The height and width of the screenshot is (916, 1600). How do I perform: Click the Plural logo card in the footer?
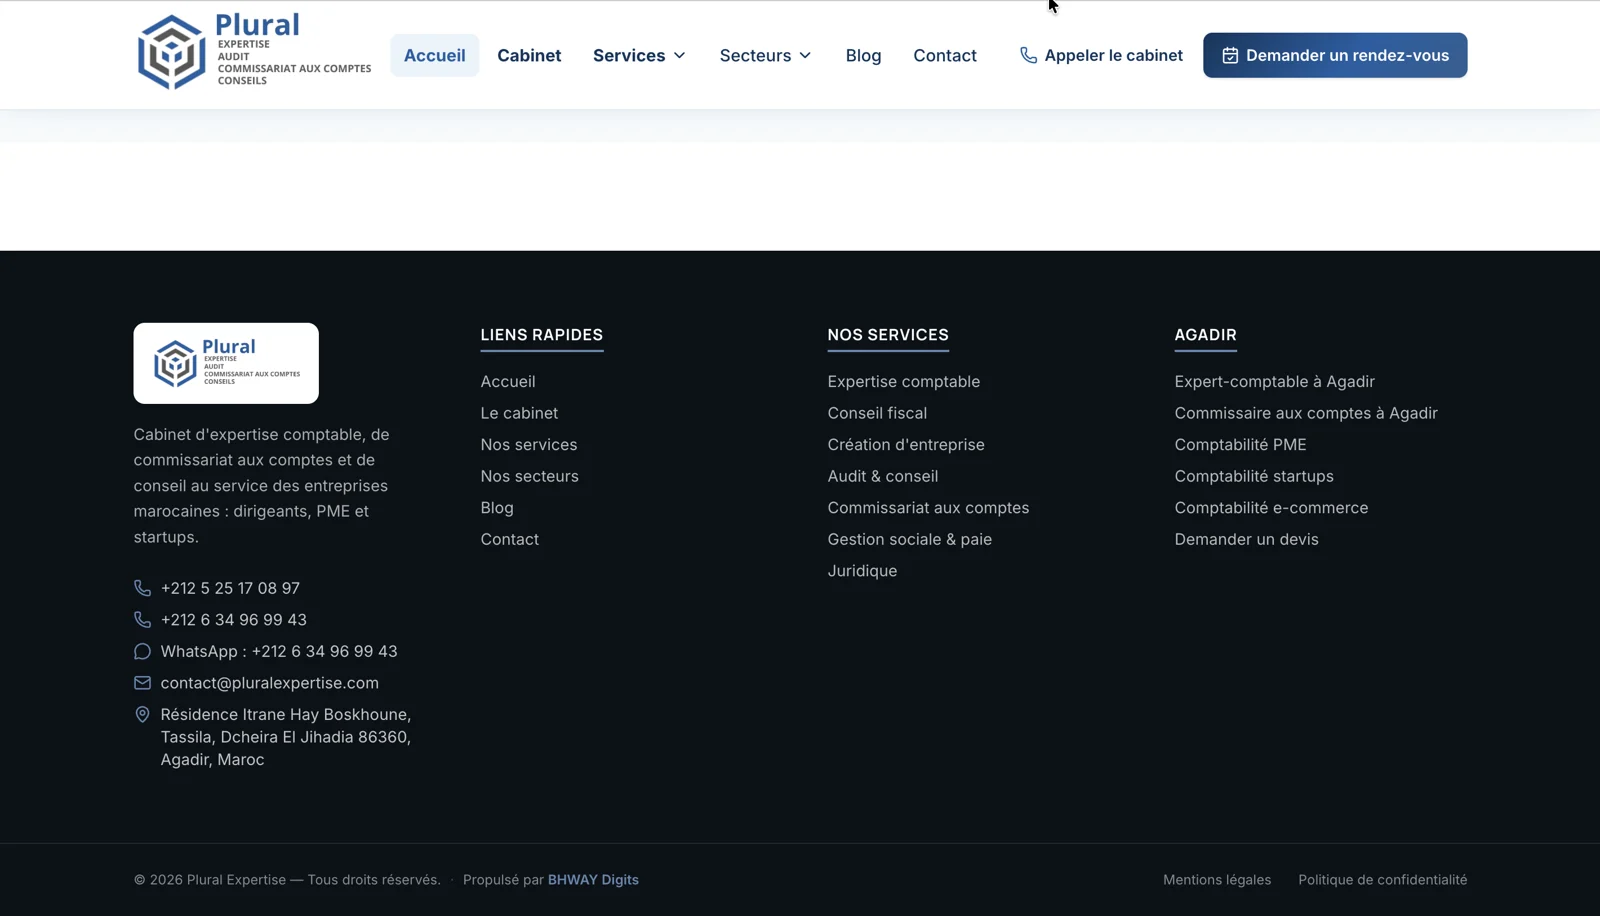point(226,363)
